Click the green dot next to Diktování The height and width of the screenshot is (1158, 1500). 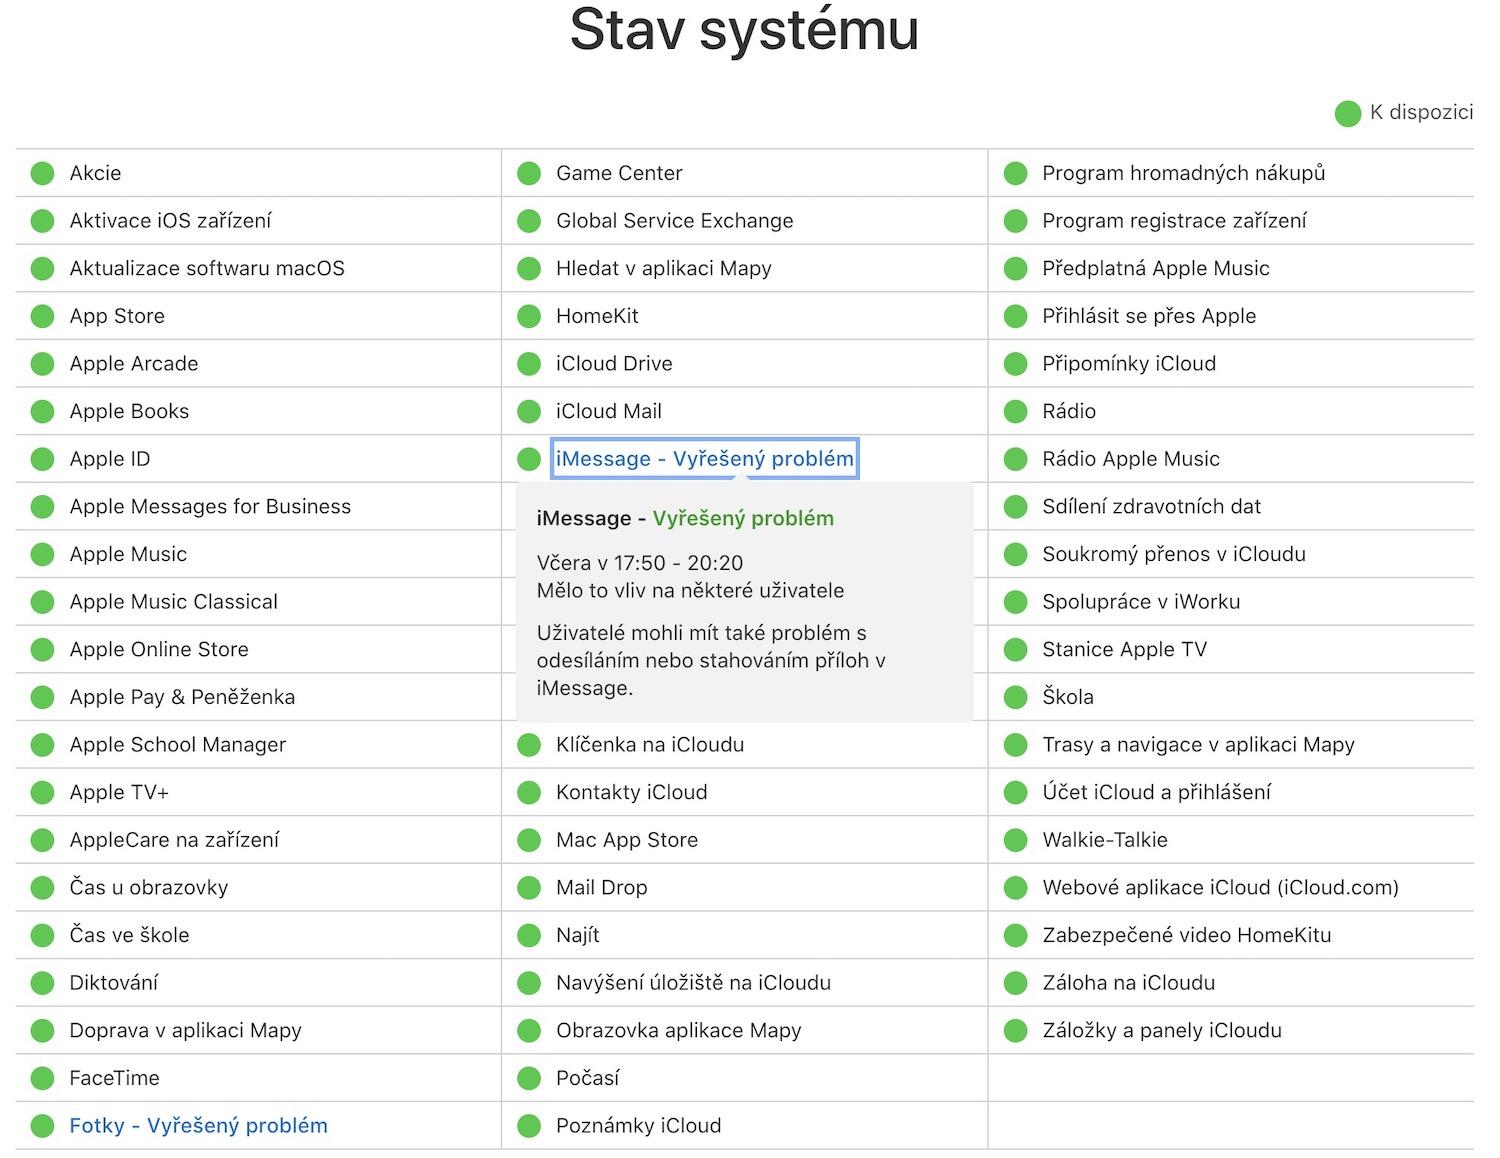[42, 984]
